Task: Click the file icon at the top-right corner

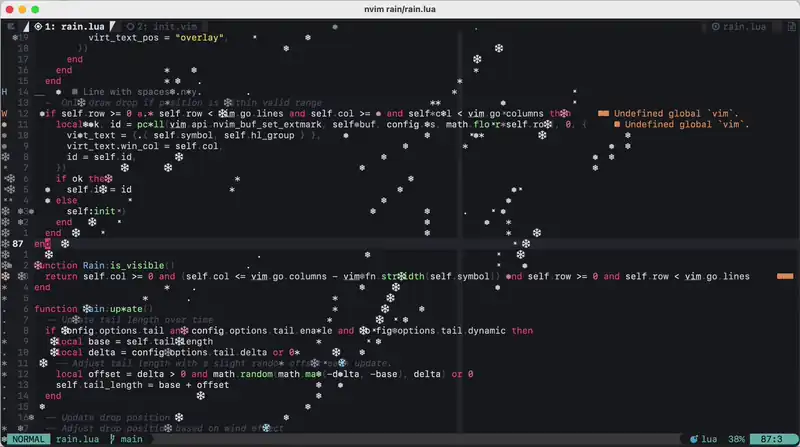Action: point(791,27)
